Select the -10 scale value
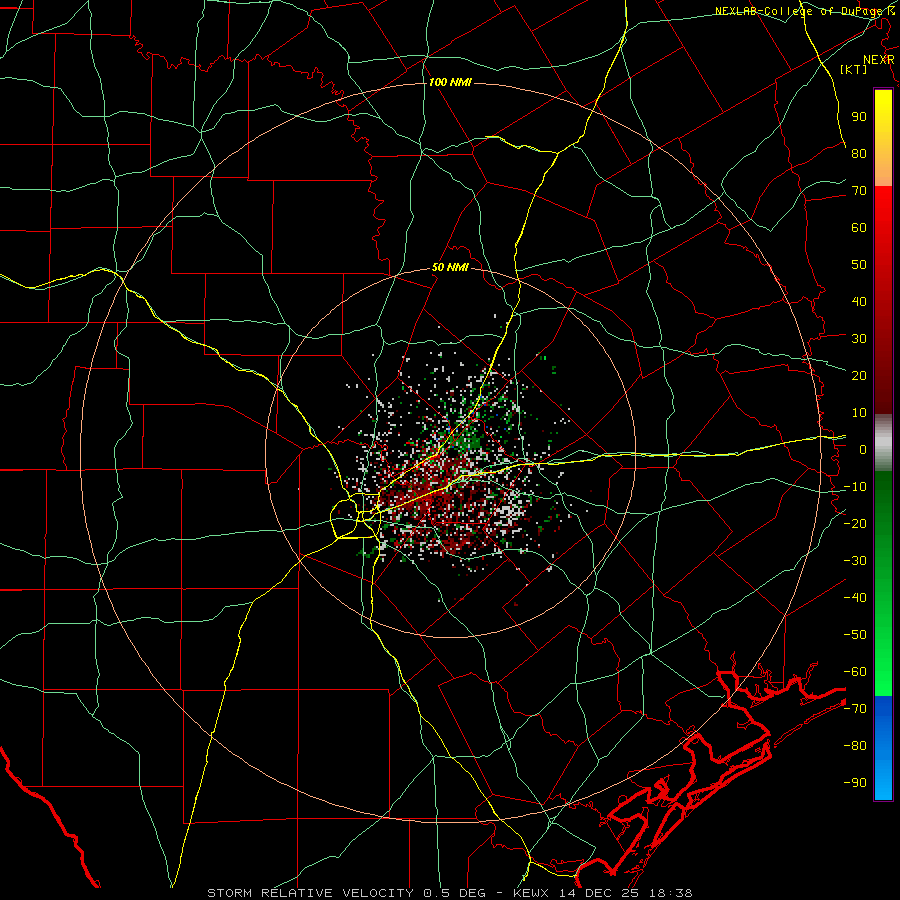Screen dimensions: 900x900 pos(855,487)
